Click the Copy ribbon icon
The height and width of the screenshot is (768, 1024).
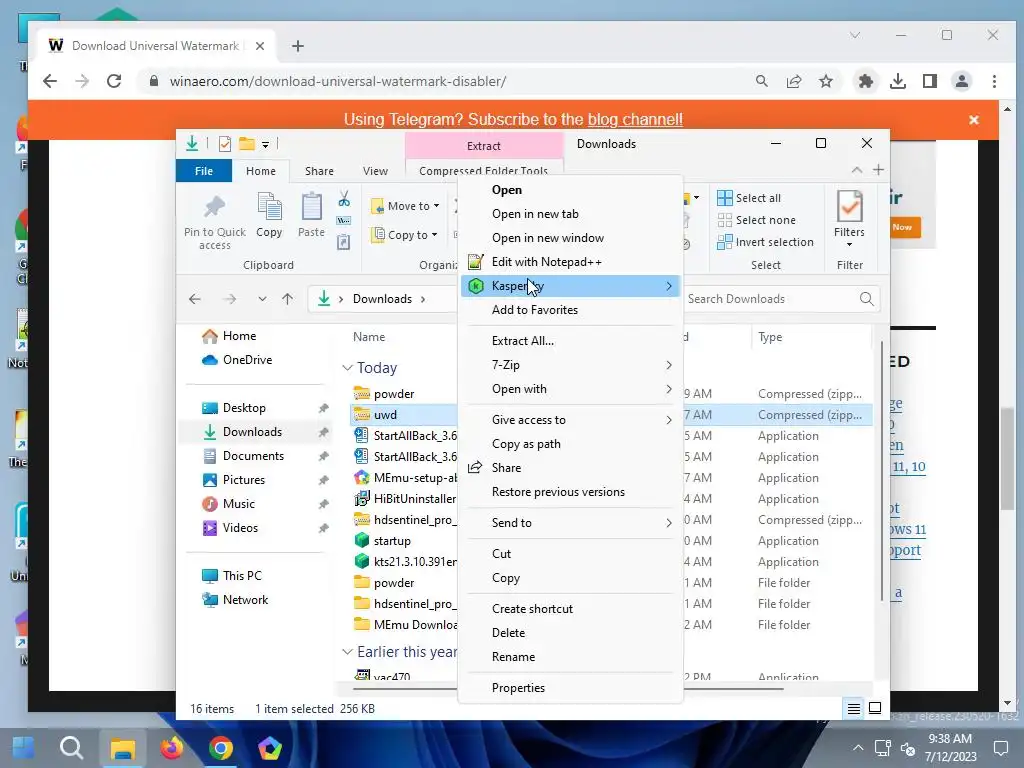269,207
